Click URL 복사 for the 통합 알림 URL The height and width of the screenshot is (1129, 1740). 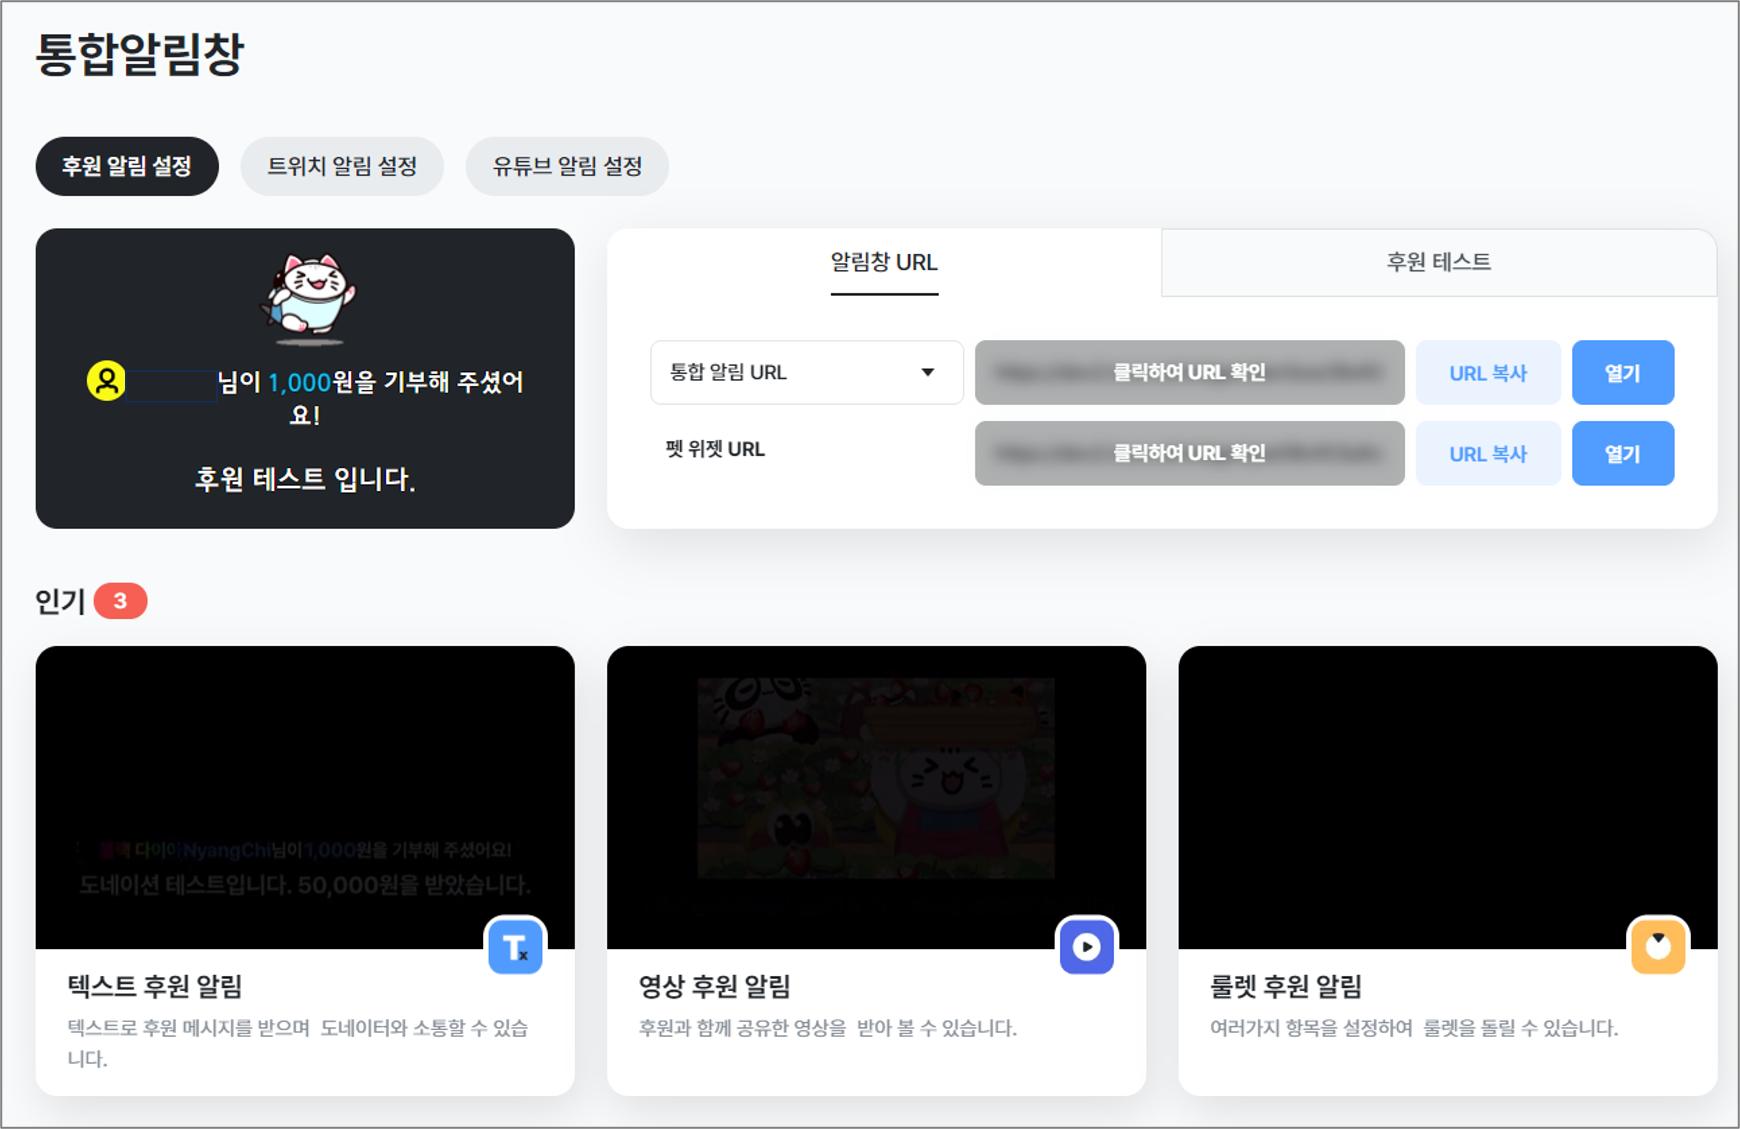(1488, 372)
